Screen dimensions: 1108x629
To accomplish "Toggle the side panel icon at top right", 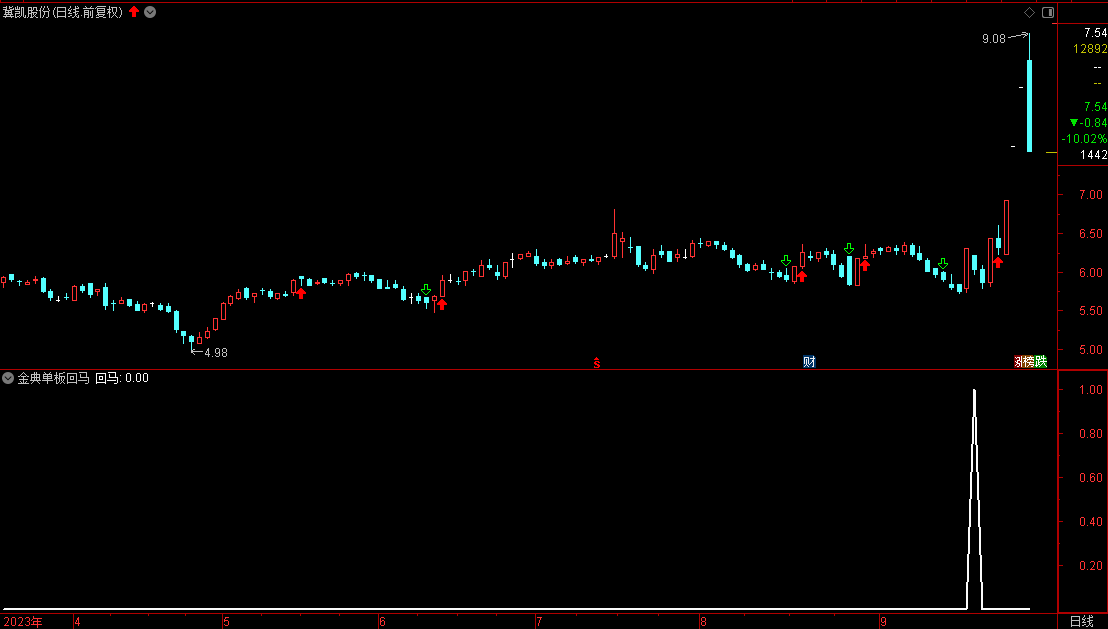I will point(1048,13).
